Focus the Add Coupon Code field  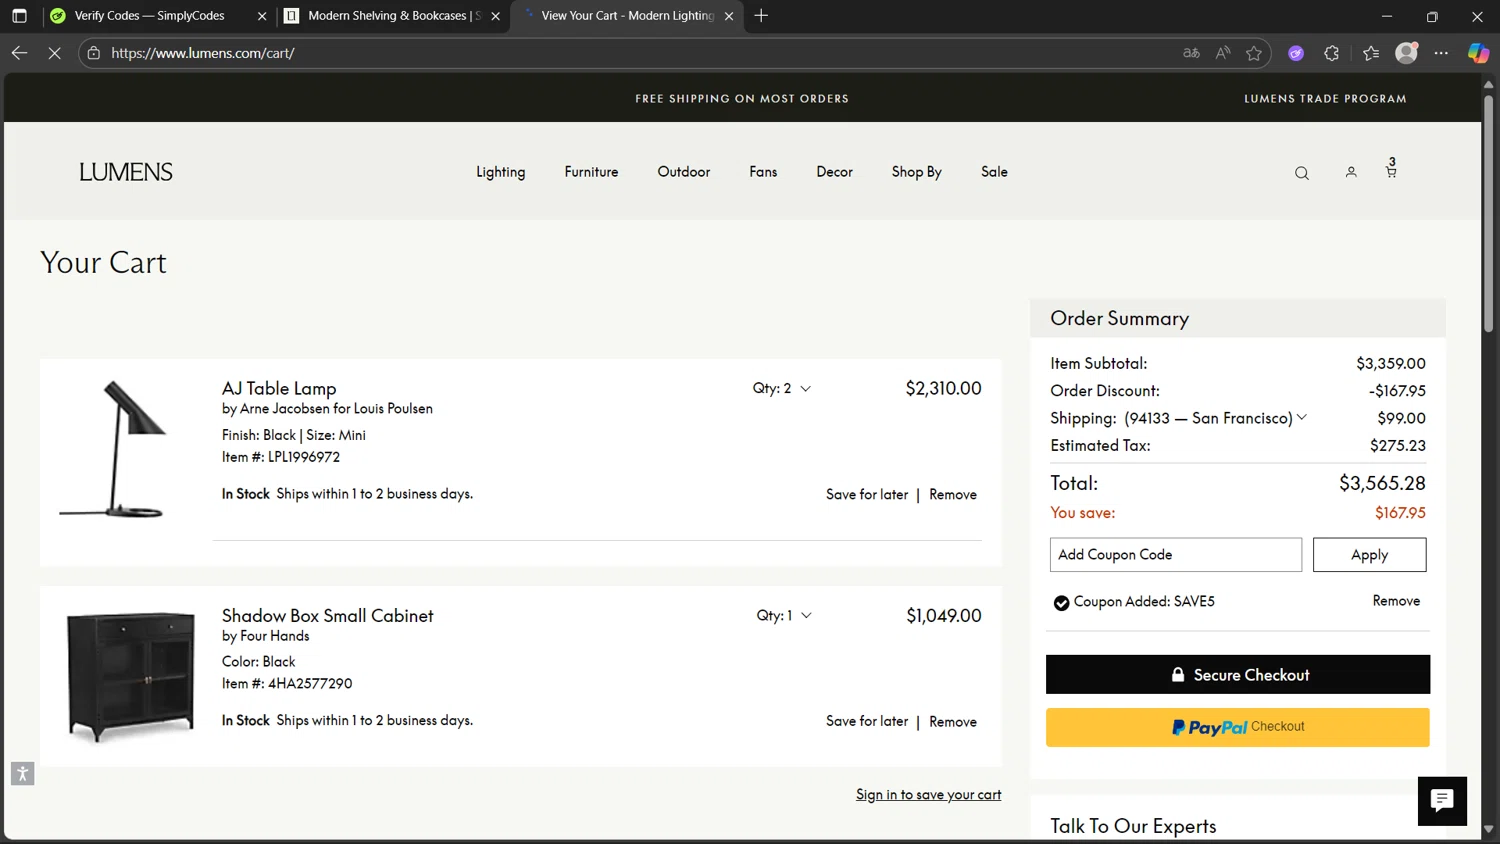(1175, 555)
